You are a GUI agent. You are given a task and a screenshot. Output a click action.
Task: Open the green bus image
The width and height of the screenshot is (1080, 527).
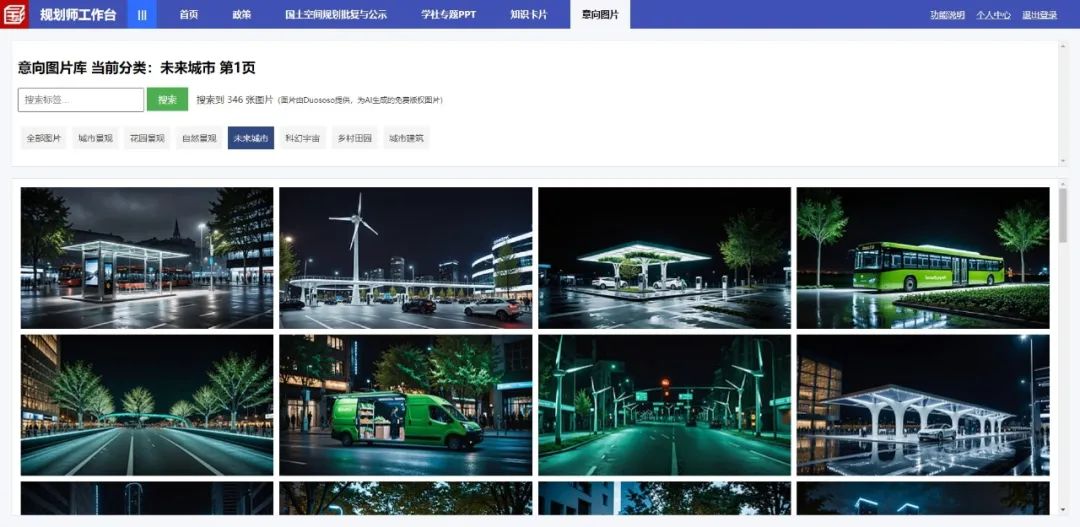[x=923, y=258]
